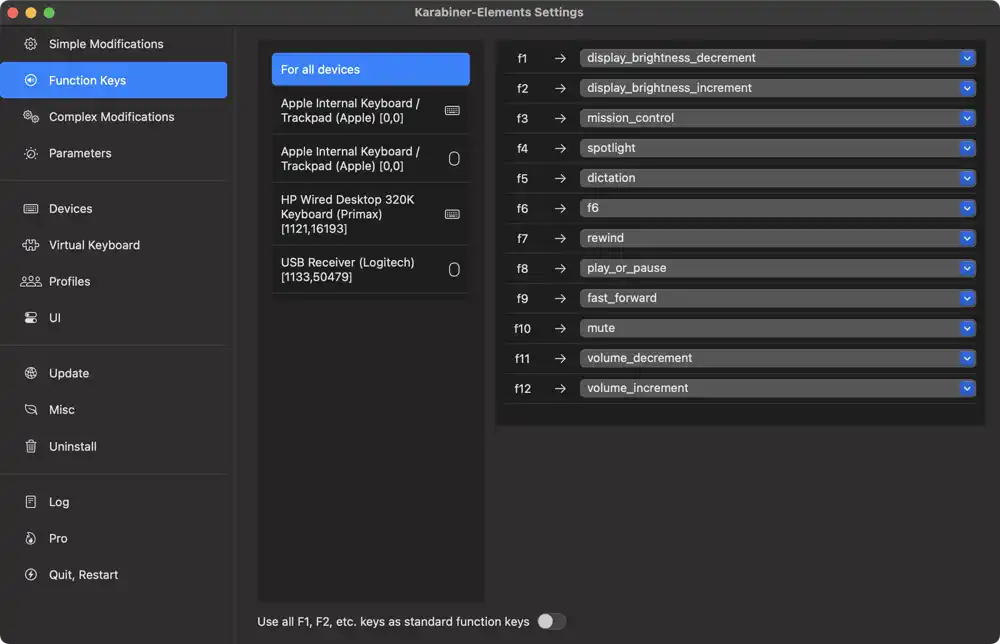Click the Complex Modifications gears icon
Viewport: 1000px width, 644px height.
point(31,117)
